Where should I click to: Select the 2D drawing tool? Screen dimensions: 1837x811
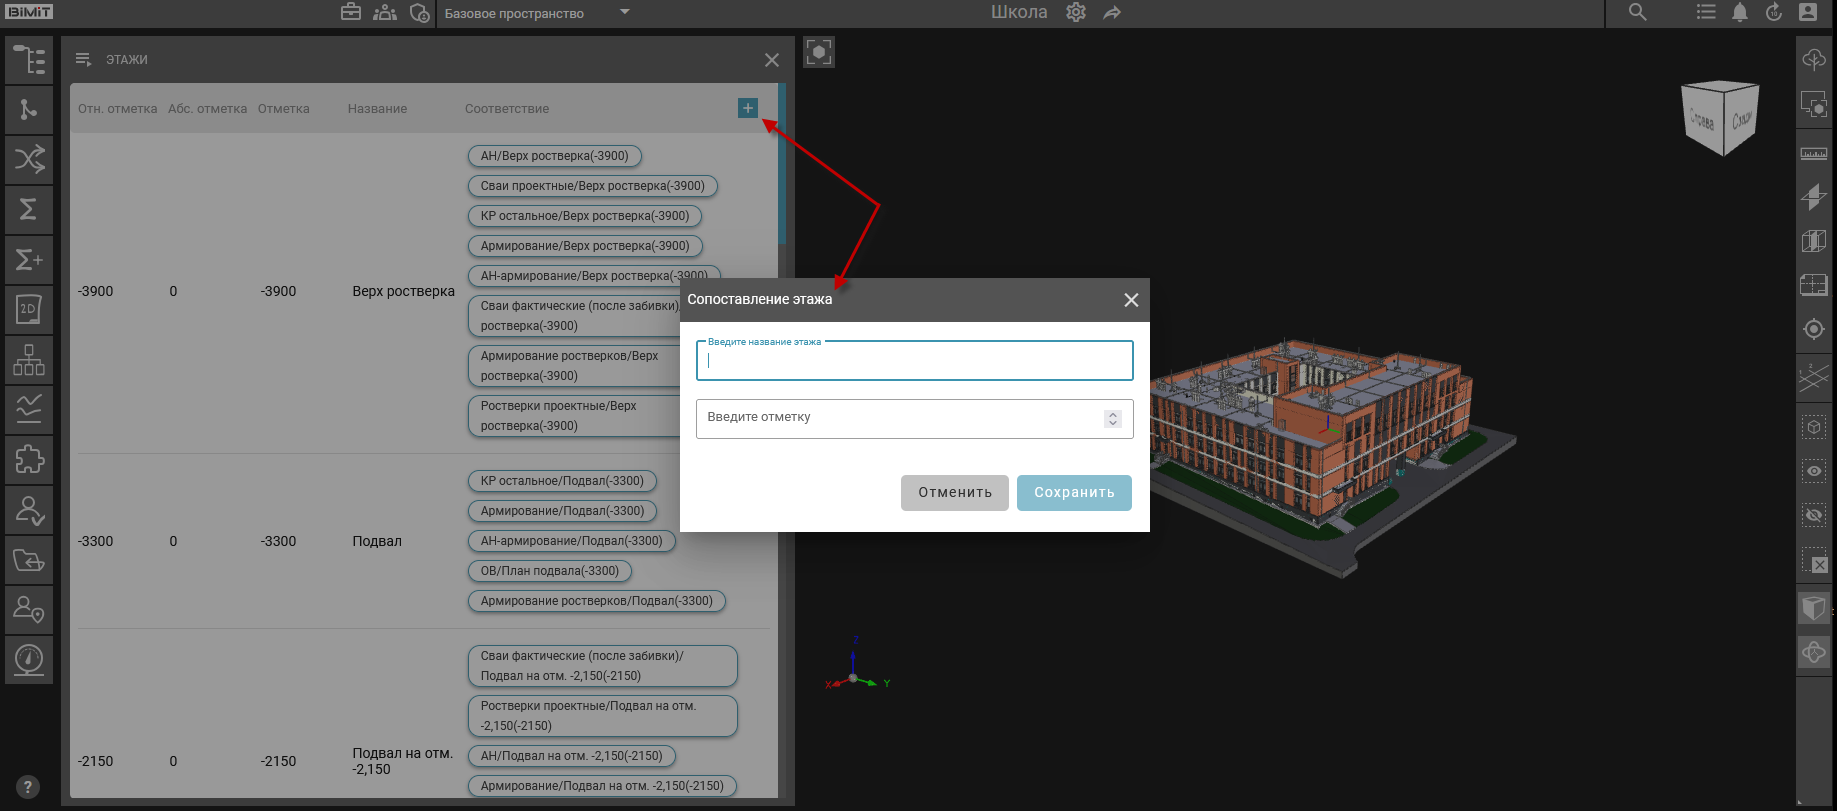(29, 310)
